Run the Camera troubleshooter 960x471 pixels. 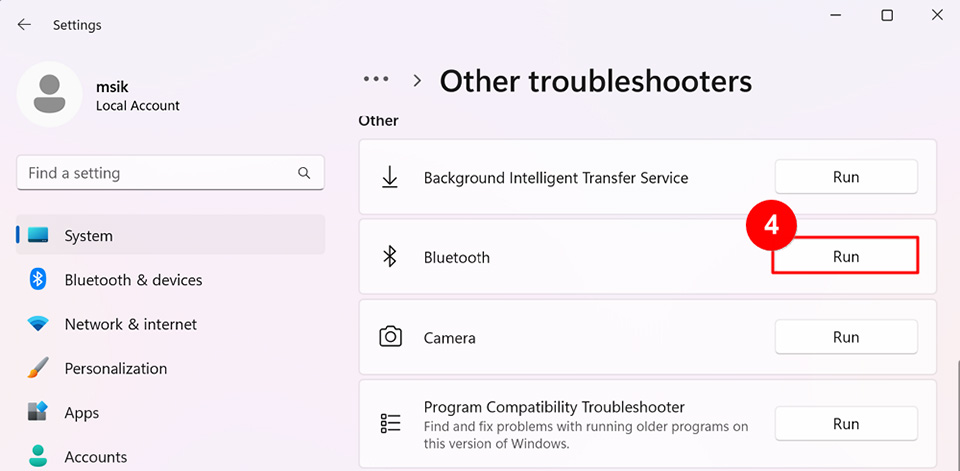pos(846,337)
